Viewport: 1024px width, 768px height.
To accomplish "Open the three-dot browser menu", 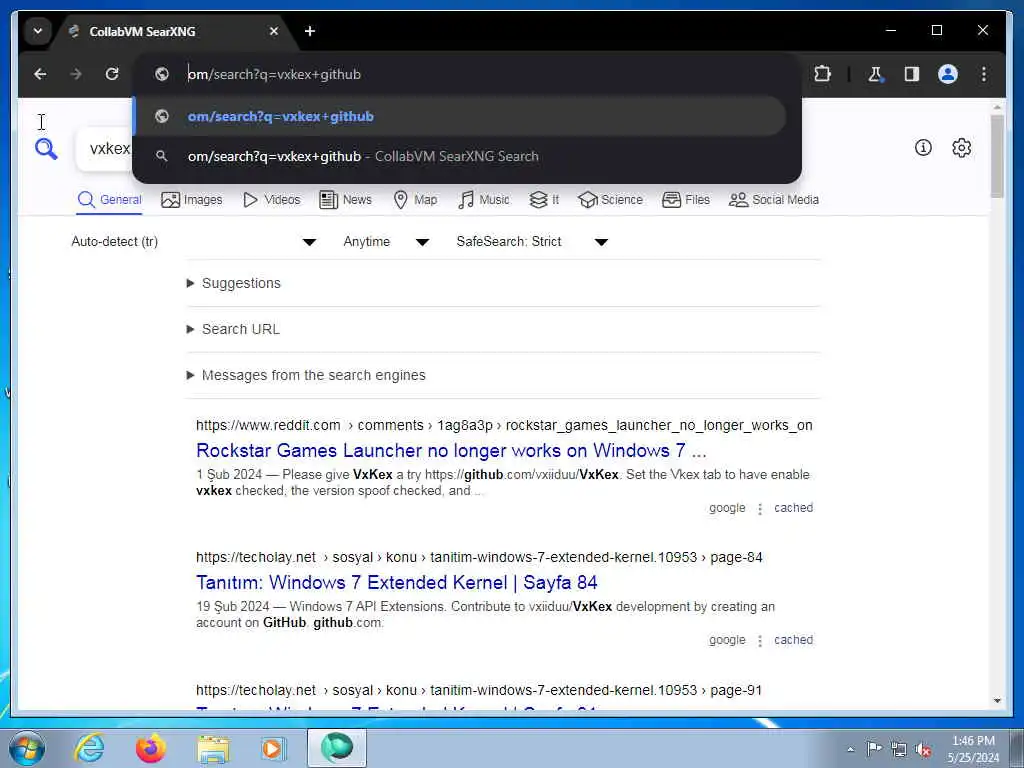I will point(984,74).
